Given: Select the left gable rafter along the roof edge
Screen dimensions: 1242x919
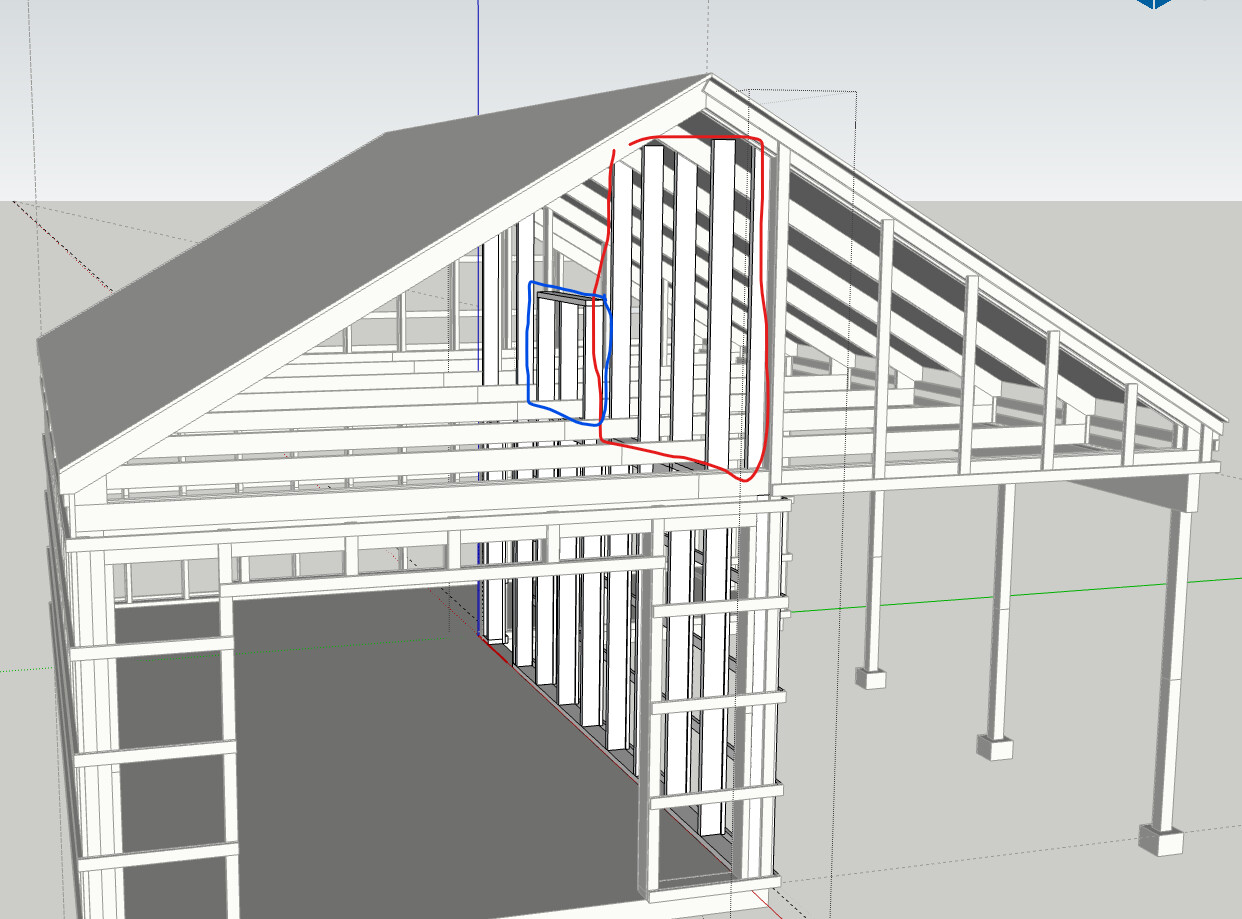Looking at the screenshot, I should (x=380, y=290).
